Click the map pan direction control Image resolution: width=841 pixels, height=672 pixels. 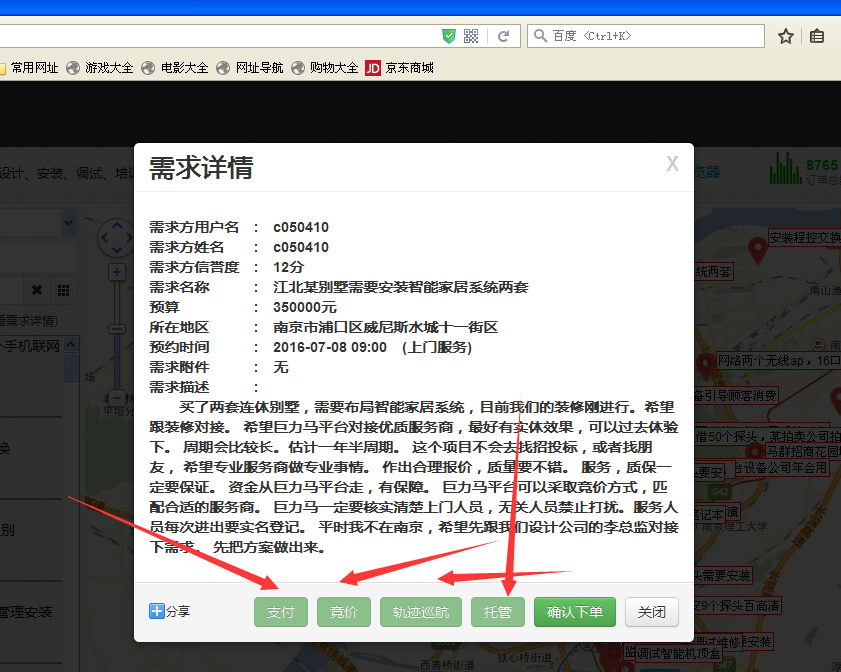click(117, 238)
